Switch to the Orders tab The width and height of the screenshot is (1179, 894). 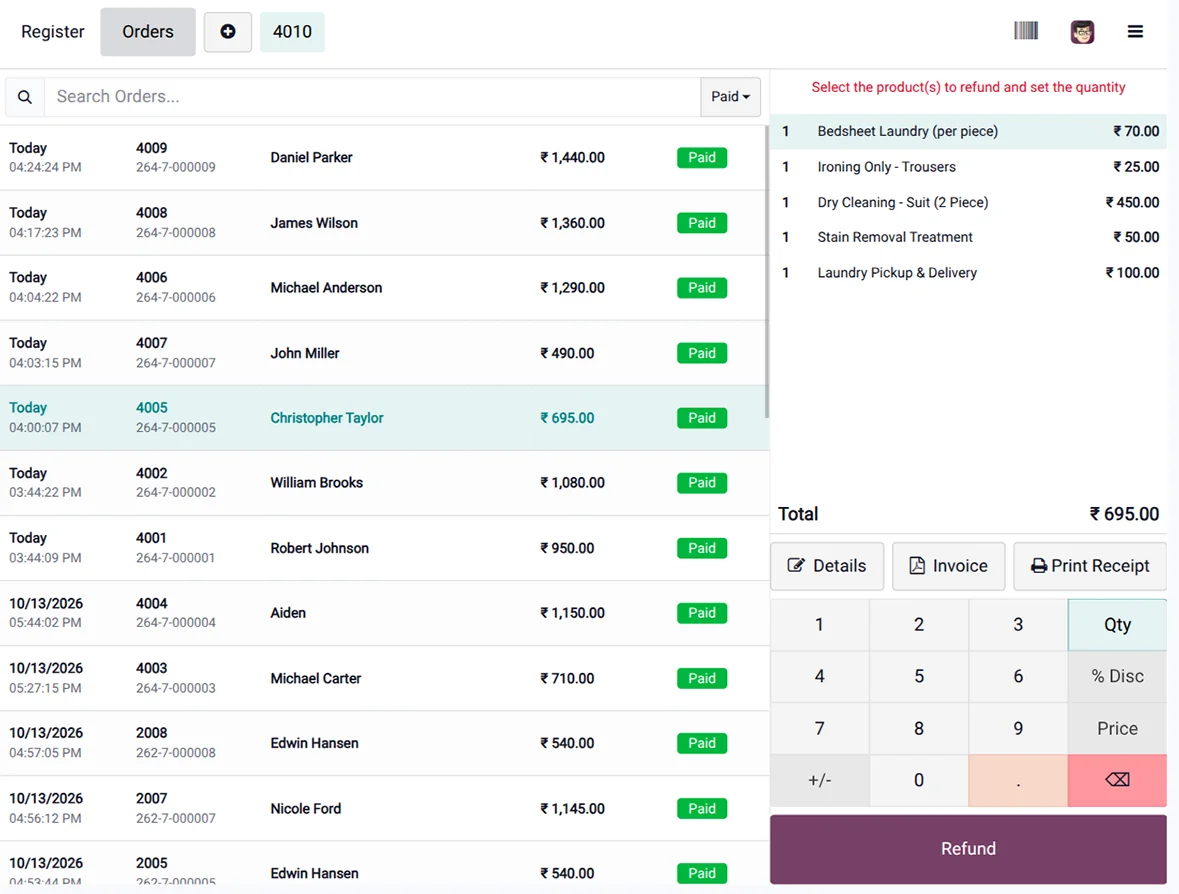tap(148, 32)
